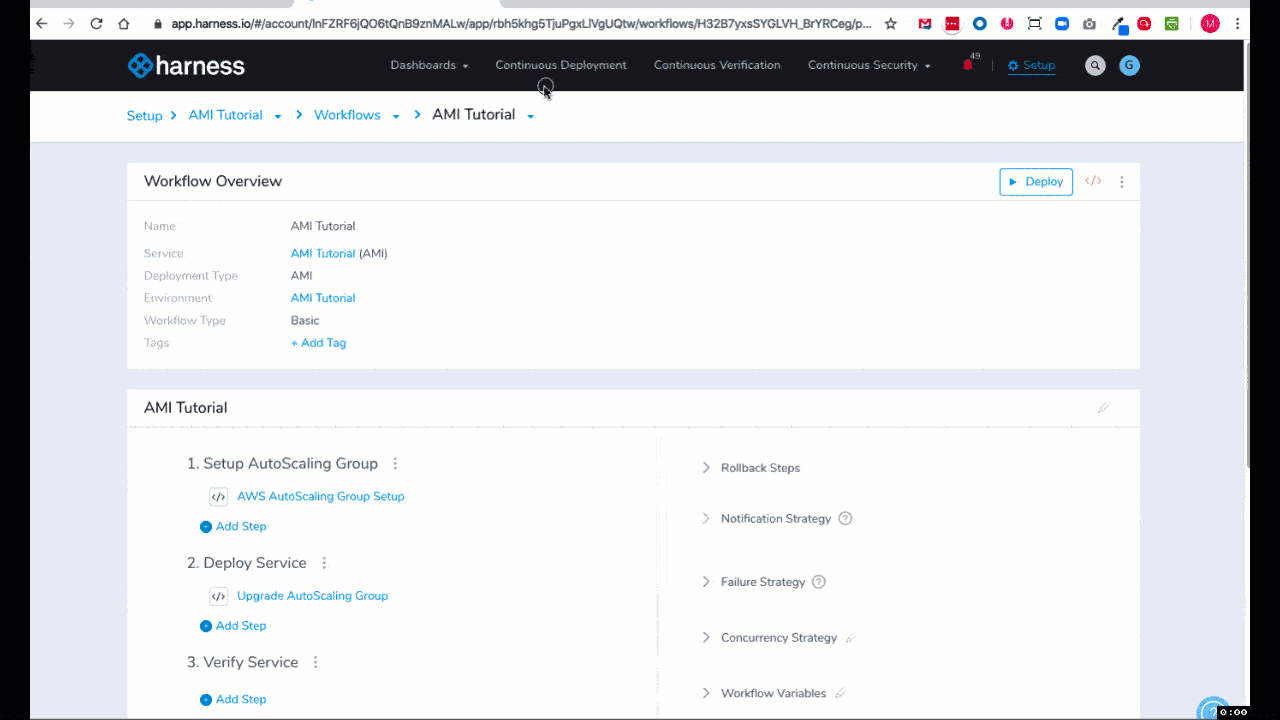
Task: Go to browser home page
Action: 124,23
